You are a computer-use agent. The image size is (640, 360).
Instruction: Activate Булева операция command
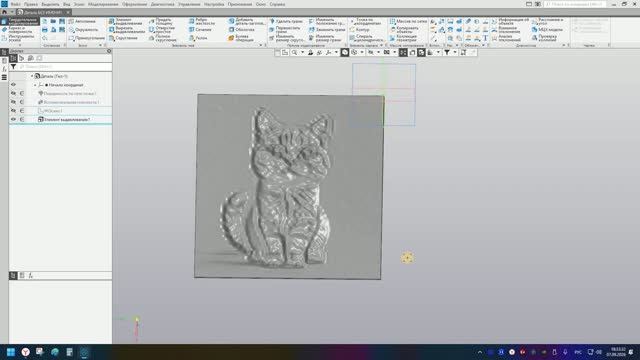[x=241, y=38]
